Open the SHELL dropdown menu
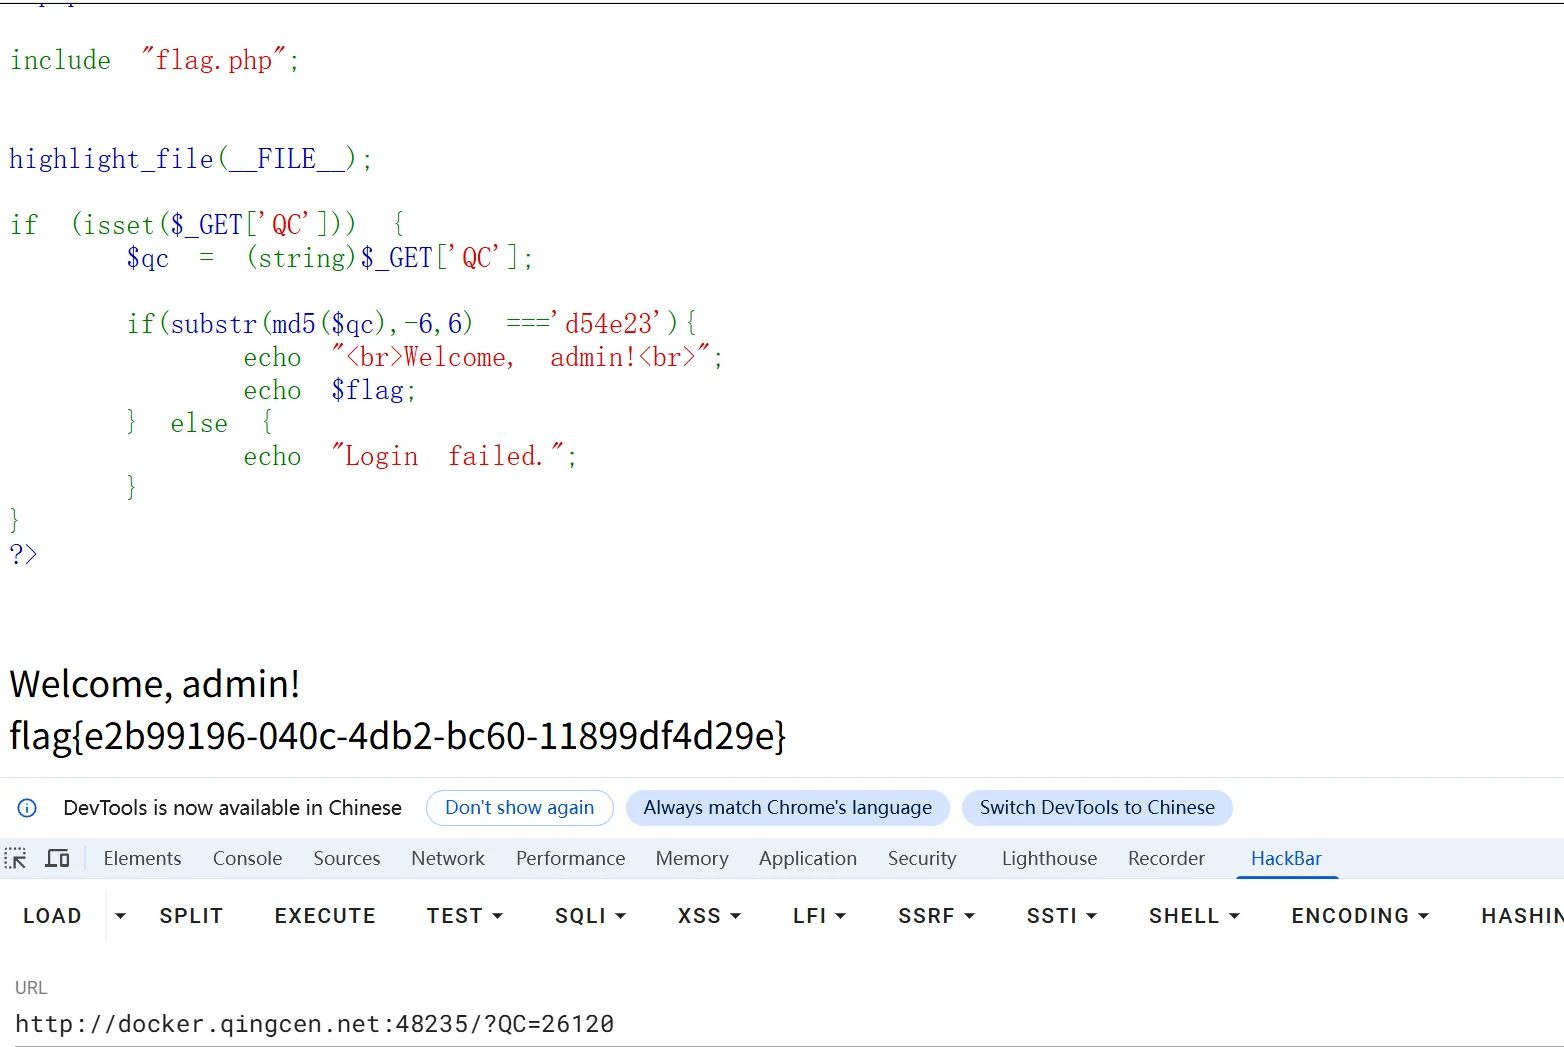 pos(1194,916)
